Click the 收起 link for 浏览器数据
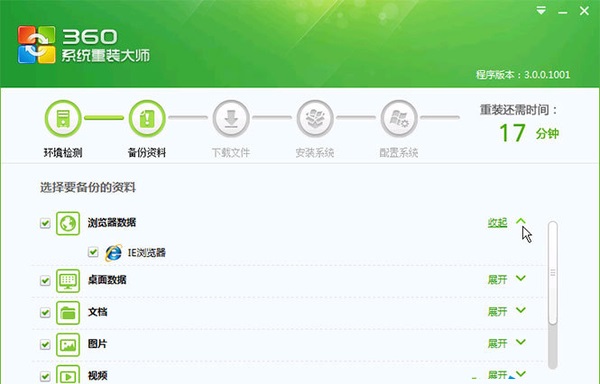The height and width of the screenshot is (384, 600). (x=497, y=223)
